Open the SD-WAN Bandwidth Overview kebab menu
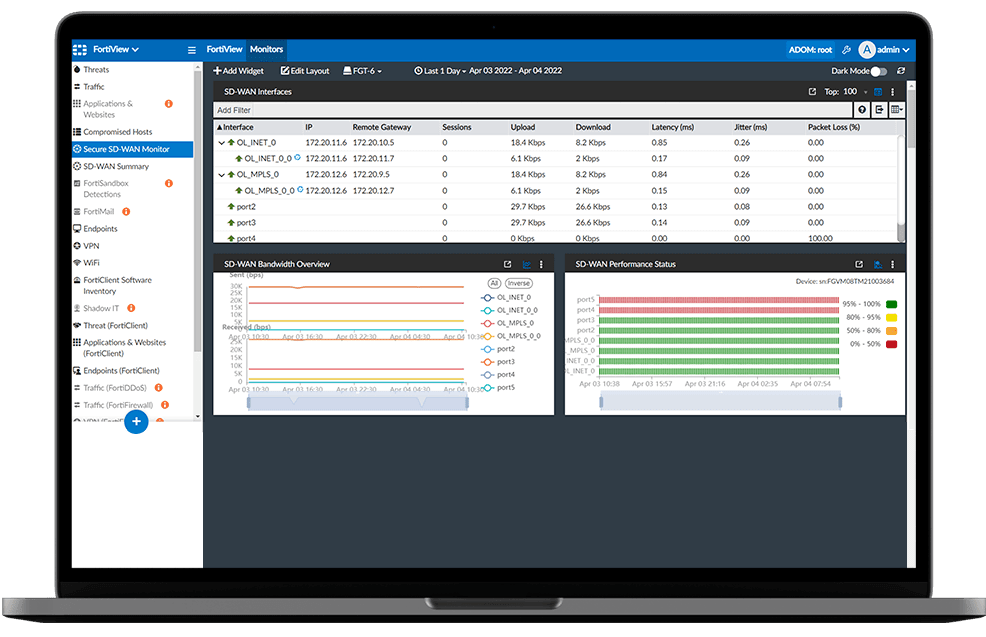 point(541,265)
